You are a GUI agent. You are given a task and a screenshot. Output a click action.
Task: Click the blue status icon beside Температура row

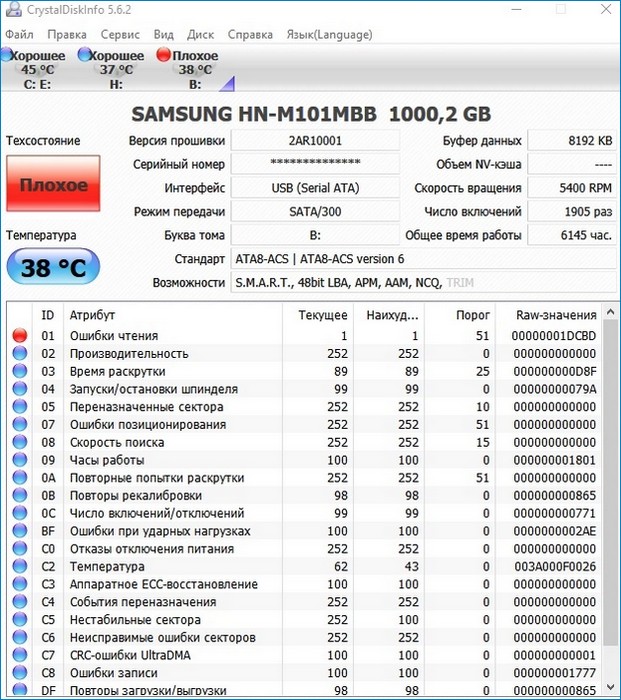click(x=18, y=567)
